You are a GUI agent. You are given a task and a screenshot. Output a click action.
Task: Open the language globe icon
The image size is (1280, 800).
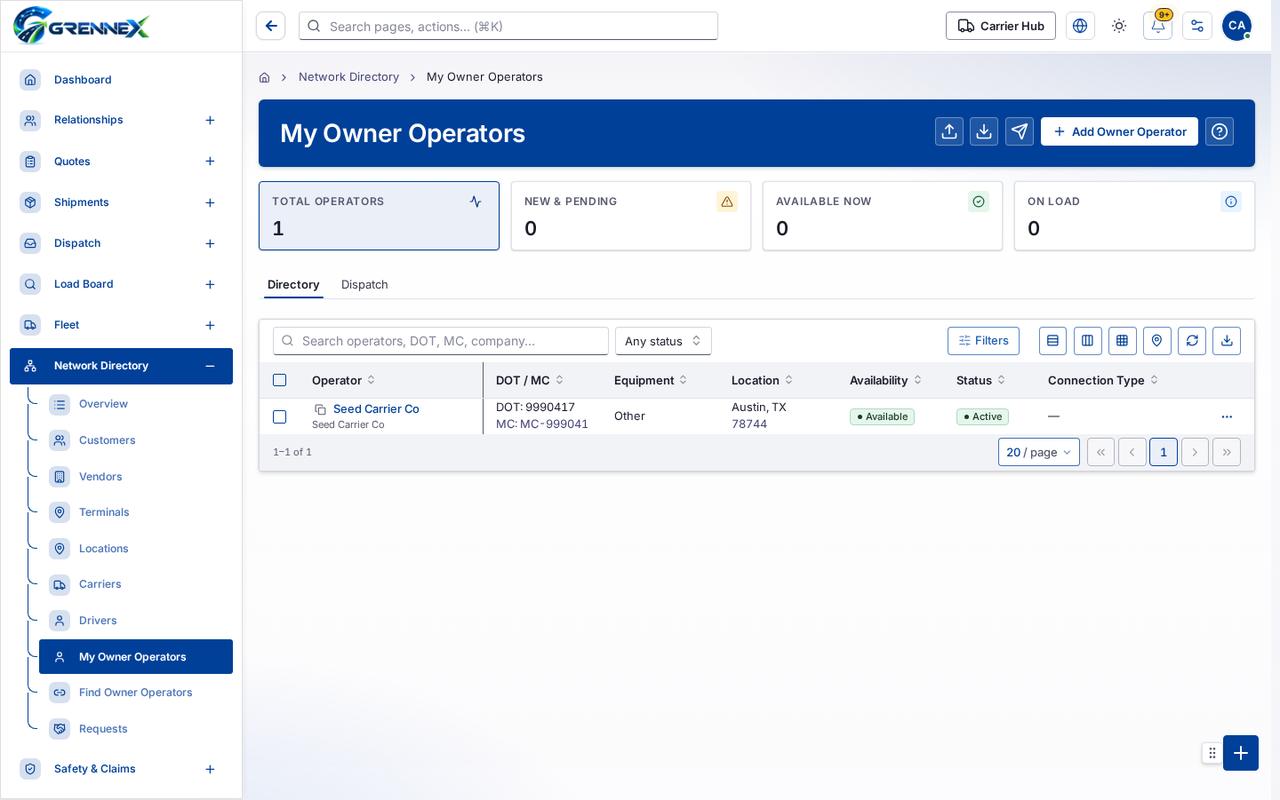tap(1080, 26)
